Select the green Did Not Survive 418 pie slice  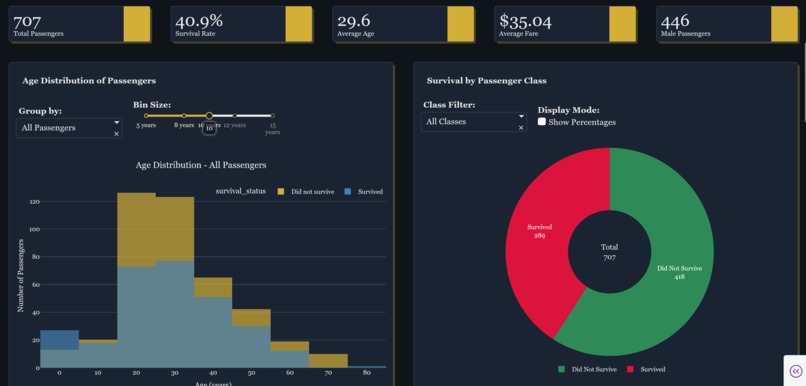pos(679,272)
